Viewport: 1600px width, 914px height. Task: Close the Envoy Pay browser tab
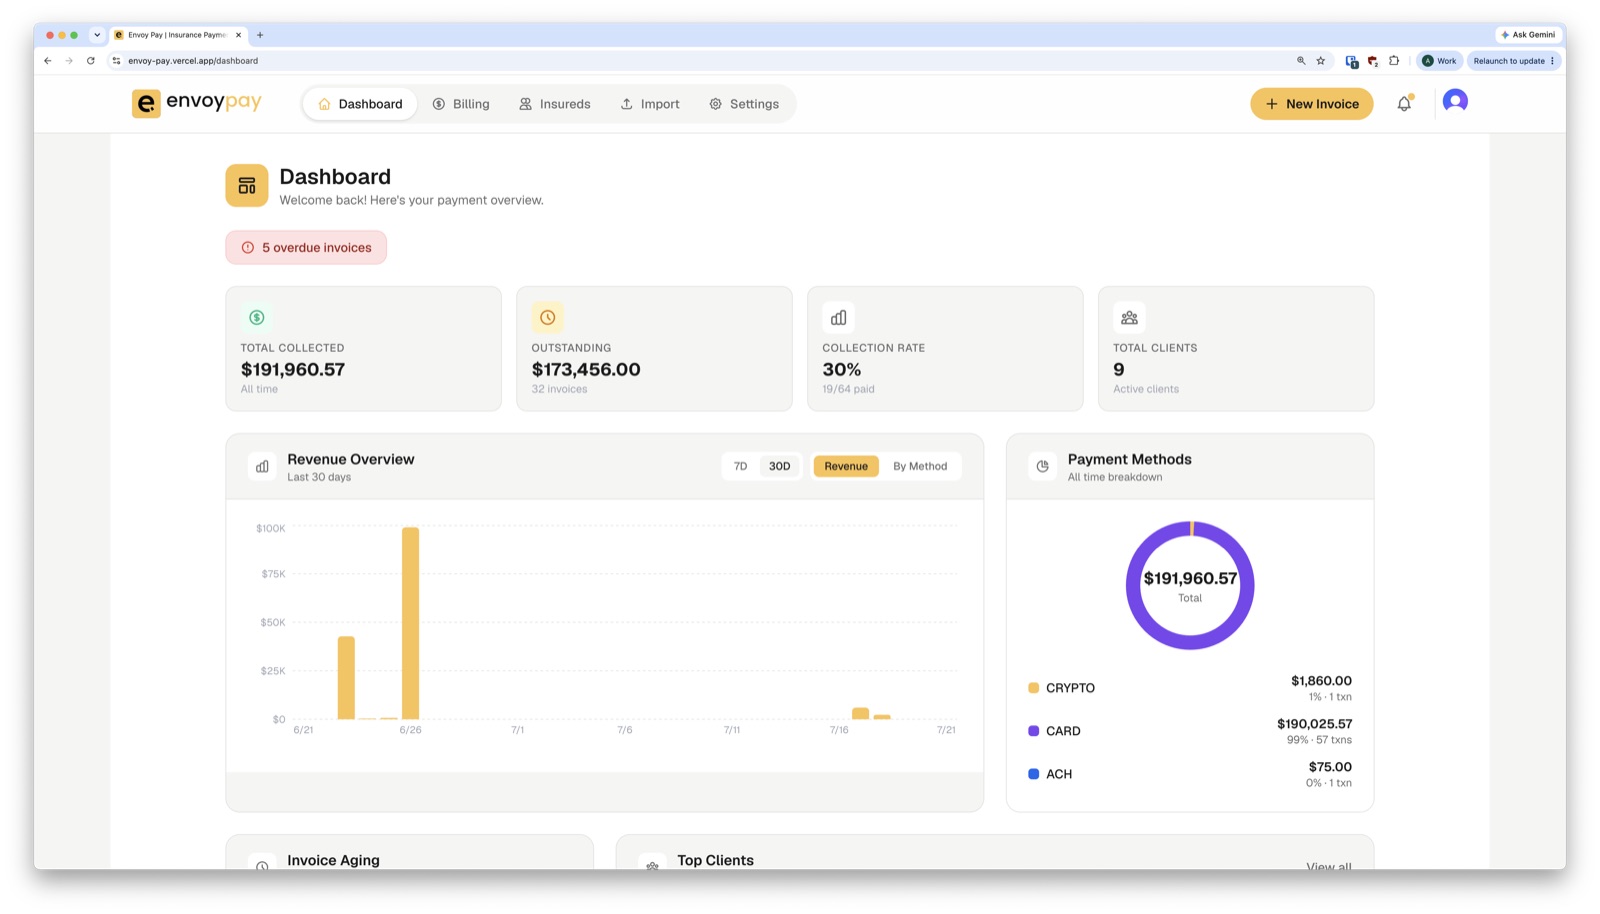click(x=238, y=35)
